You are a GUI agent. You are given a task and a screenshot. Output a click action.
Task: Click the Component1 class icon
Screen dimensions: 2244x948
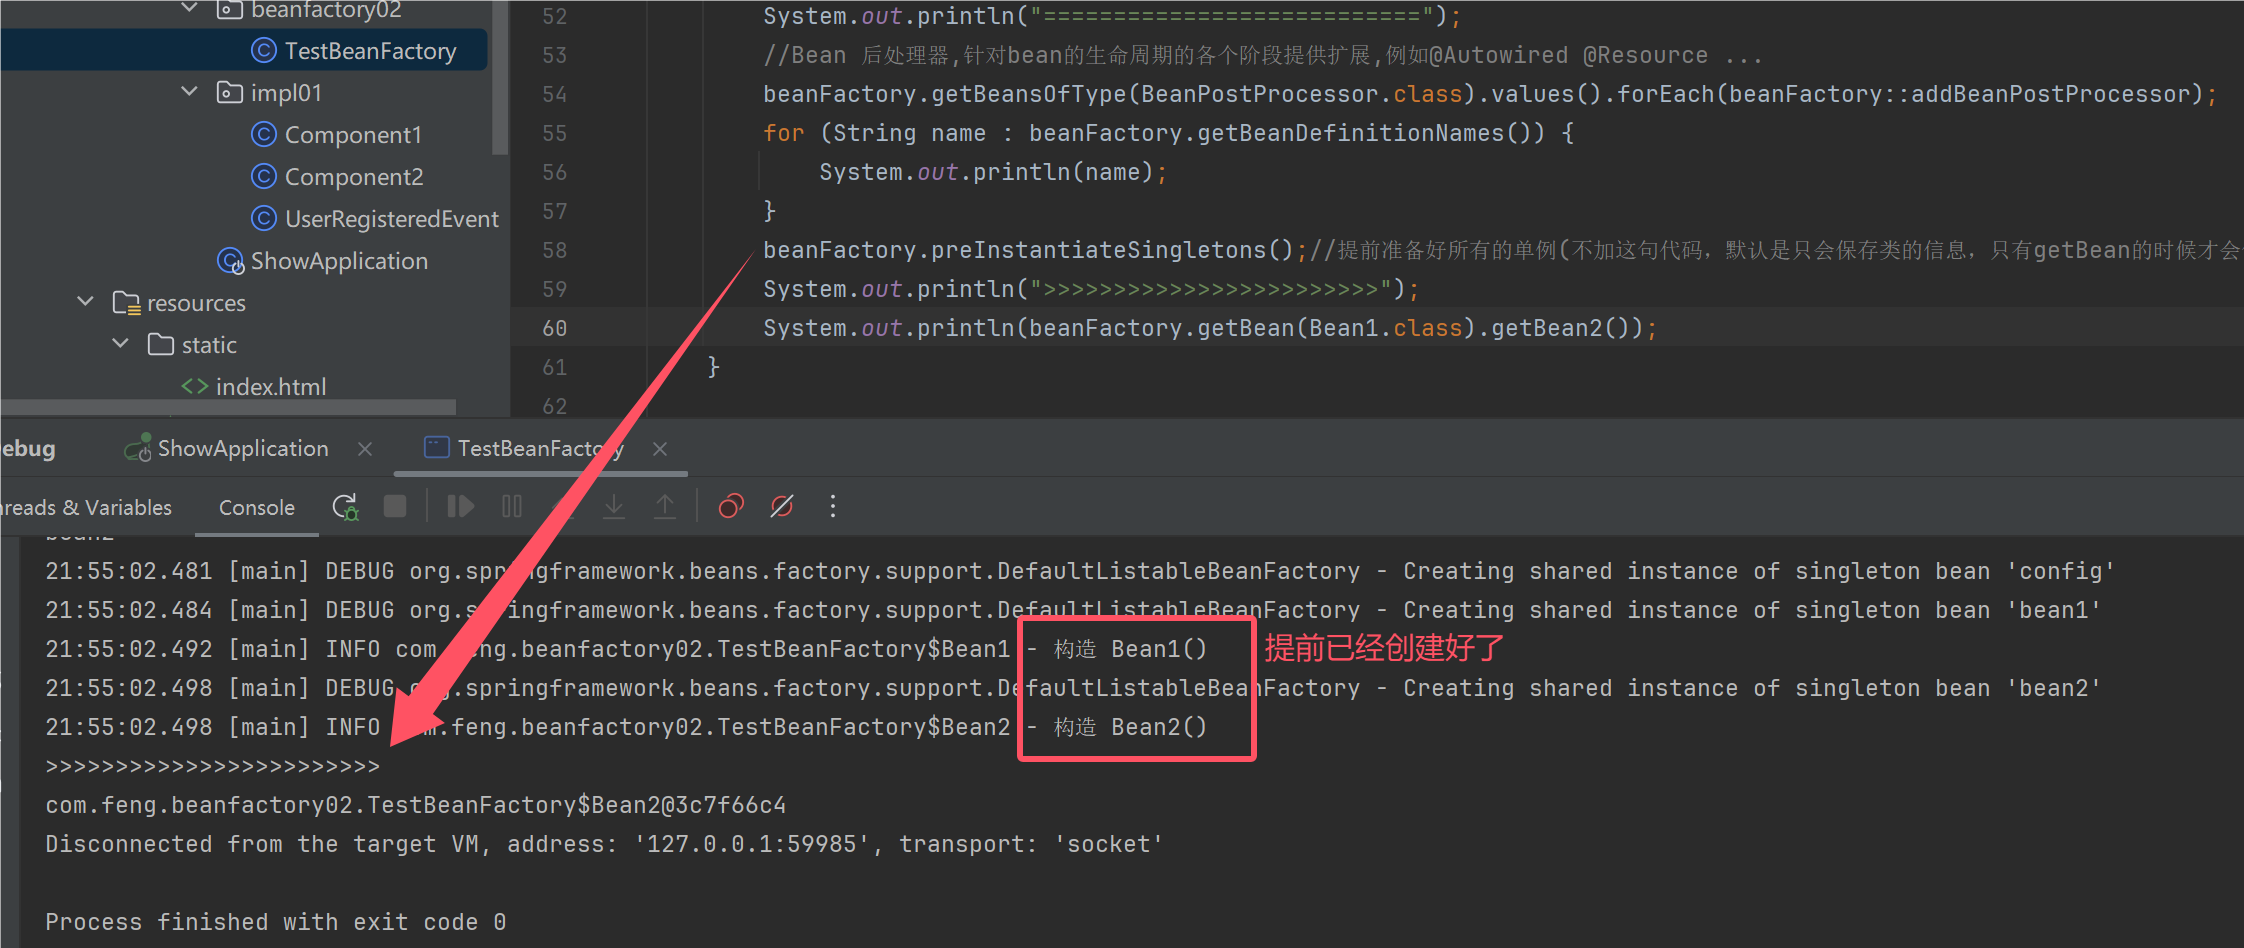(263, 134)
